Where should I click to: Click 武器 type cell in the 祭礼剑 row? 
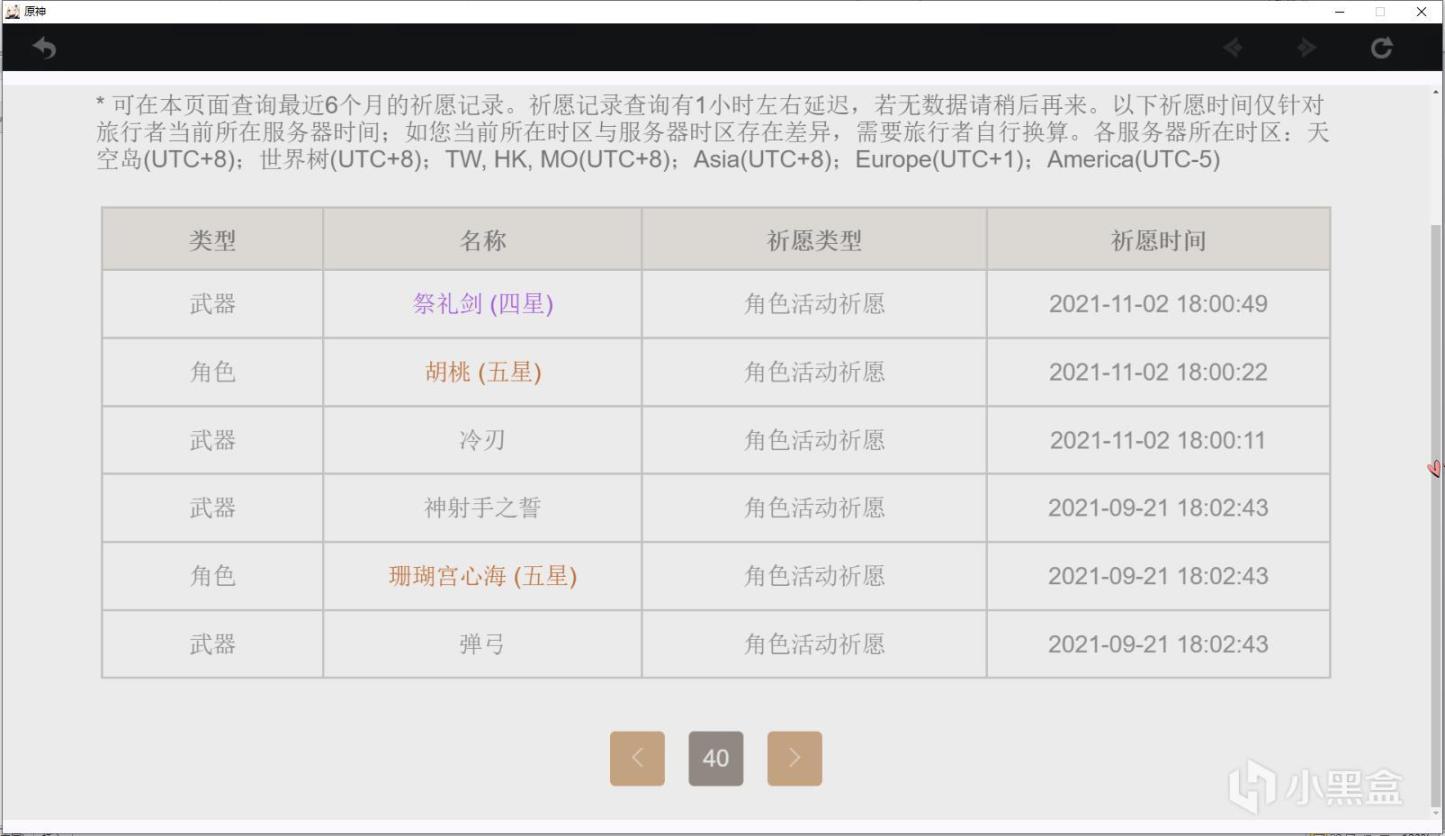[x=212, y=304]
